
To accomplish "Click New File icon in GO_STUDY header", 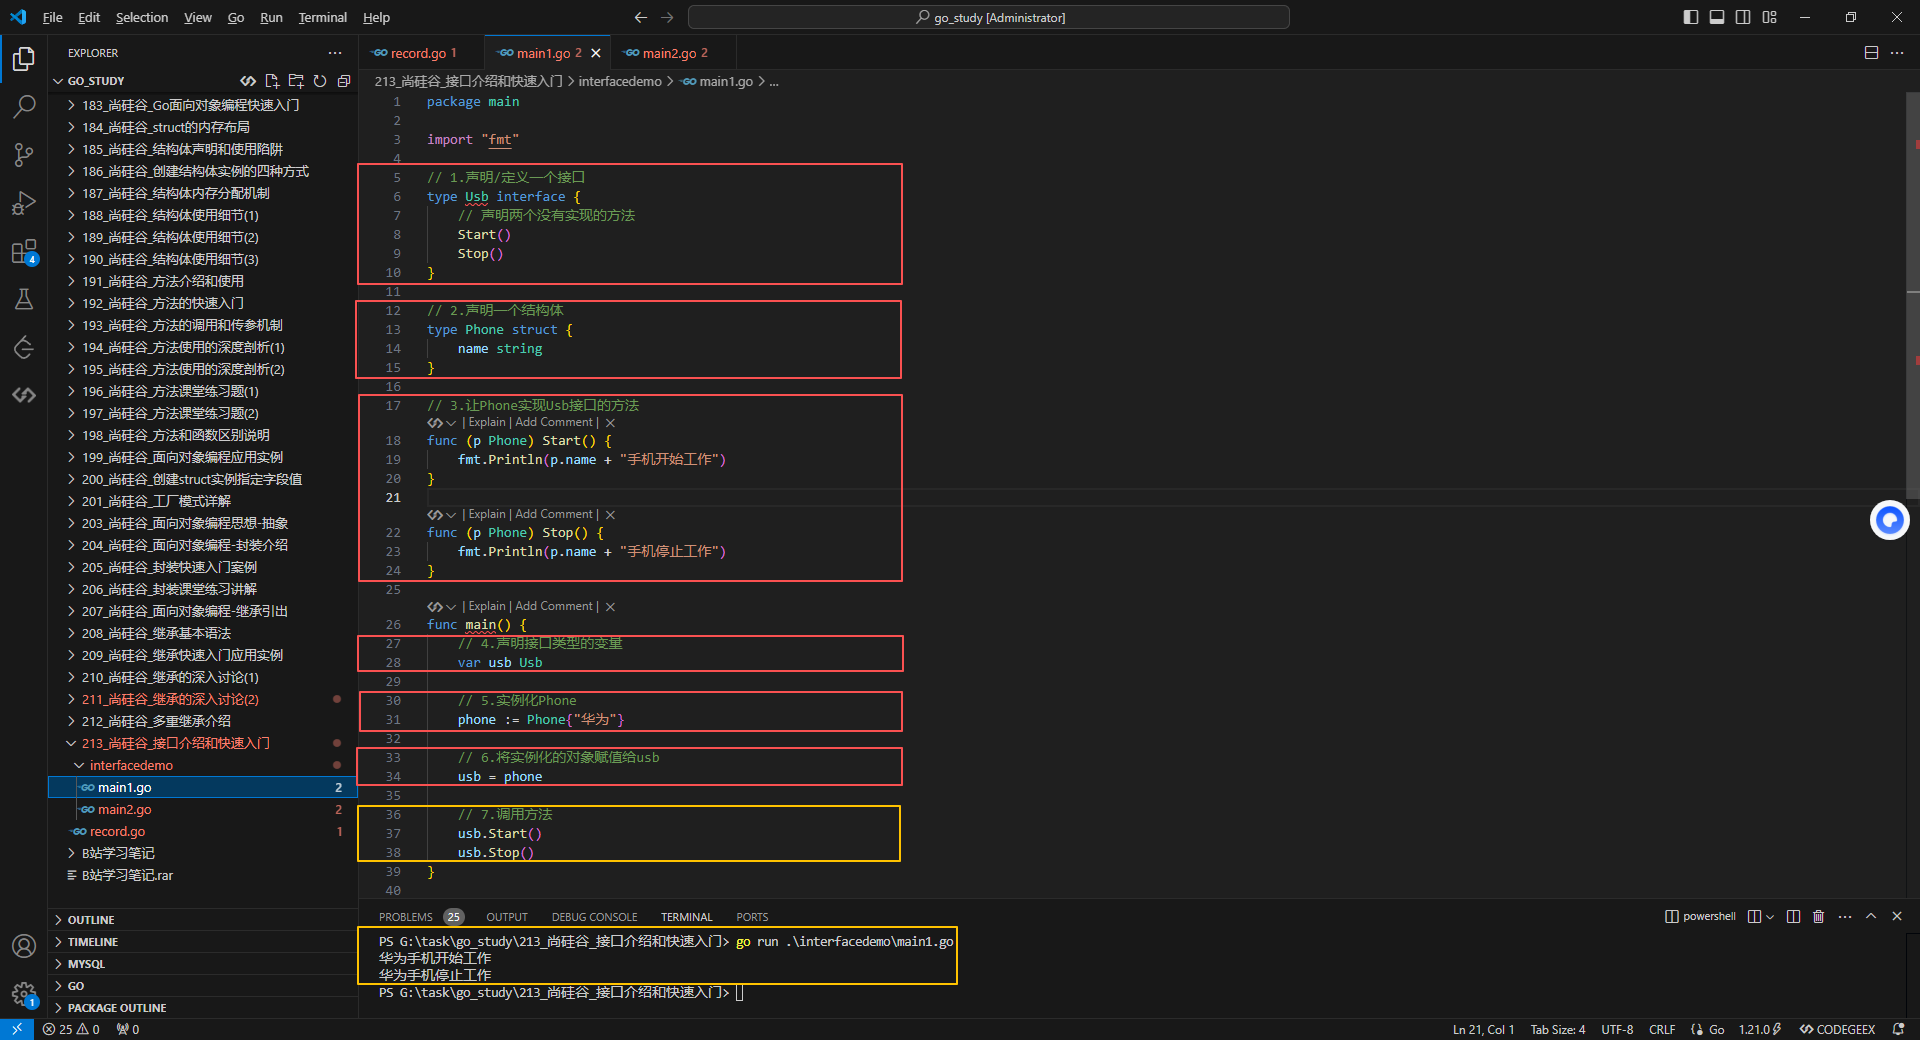I will [x=272, y=81].
